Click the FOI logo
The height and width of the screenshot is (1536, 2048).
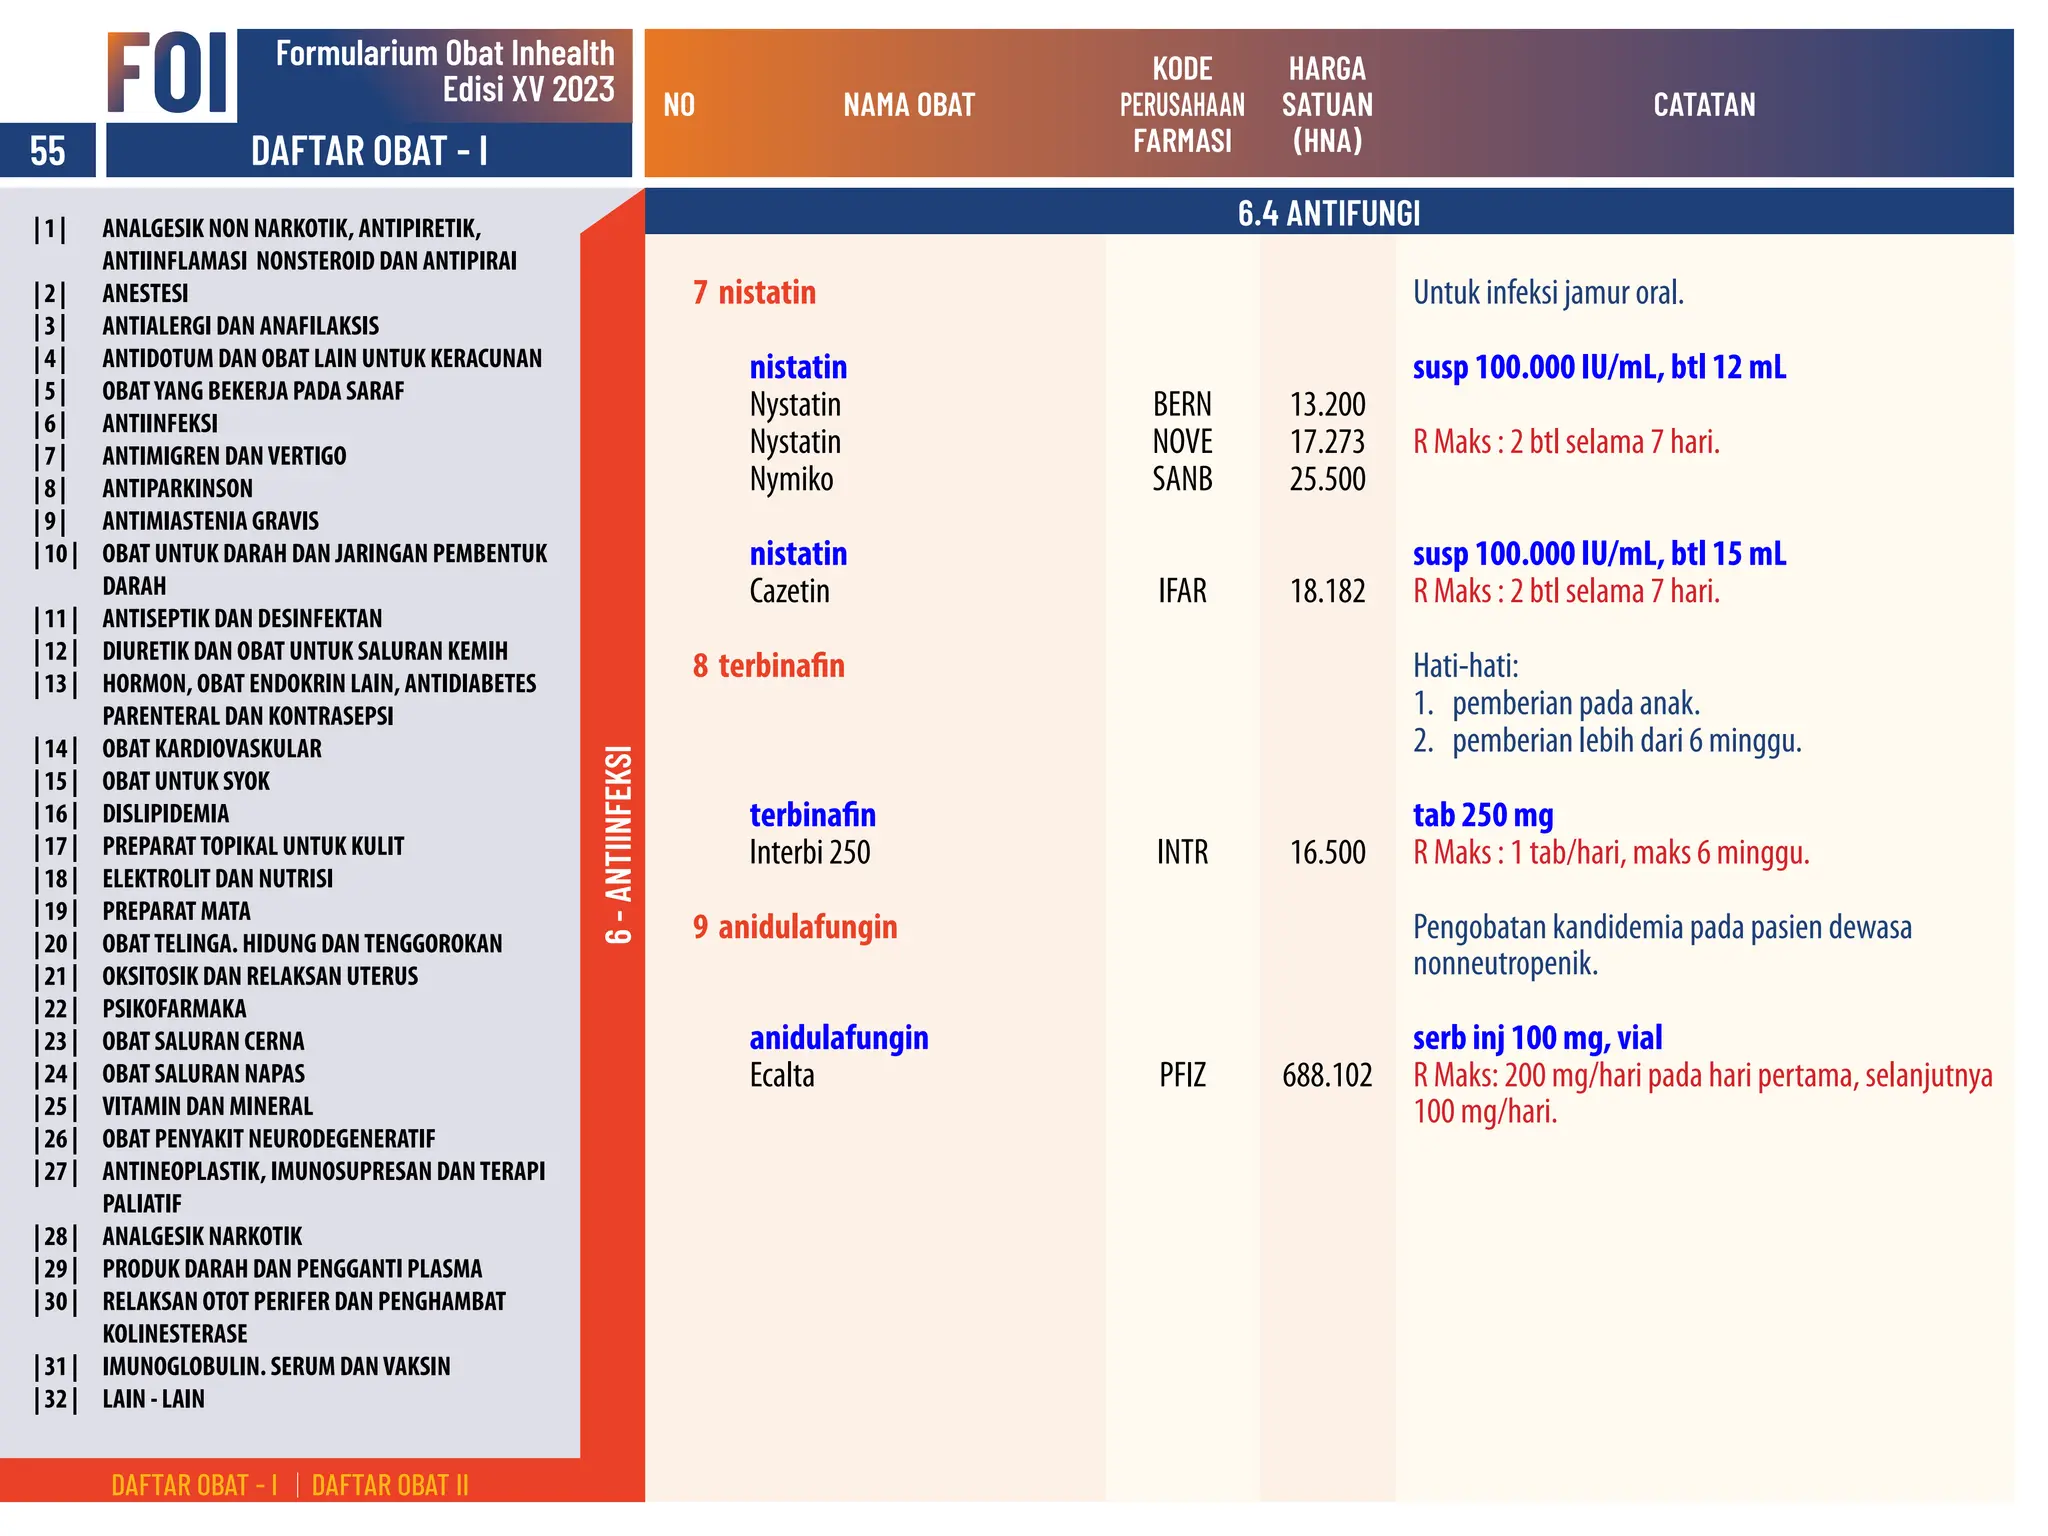click(168, 74)
